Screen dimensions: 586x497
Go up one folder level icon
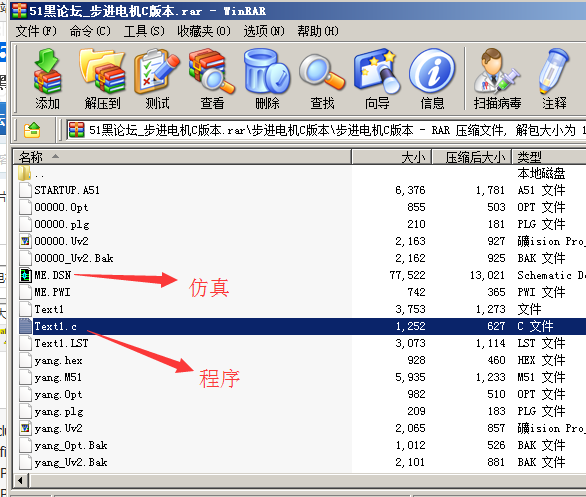coord(32,130)
